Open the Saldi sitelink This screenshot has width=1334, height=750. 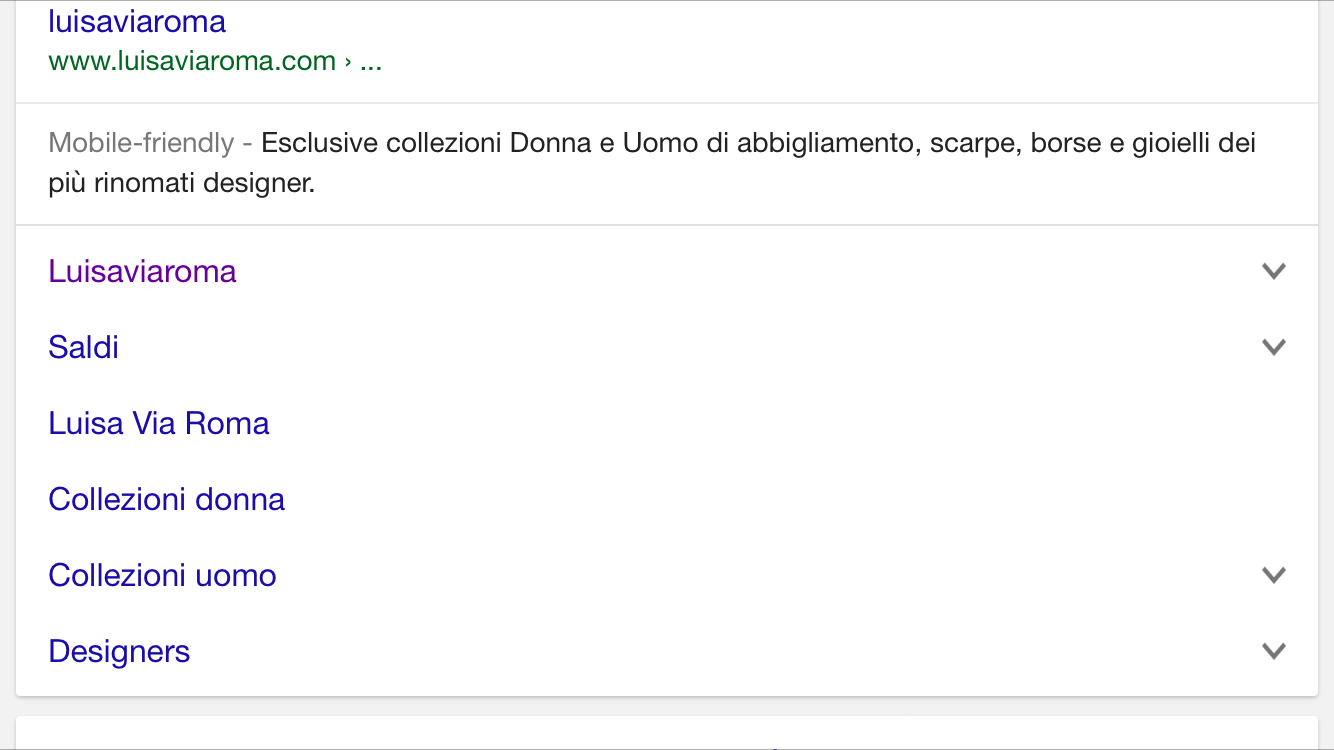[x=83, y=347]
